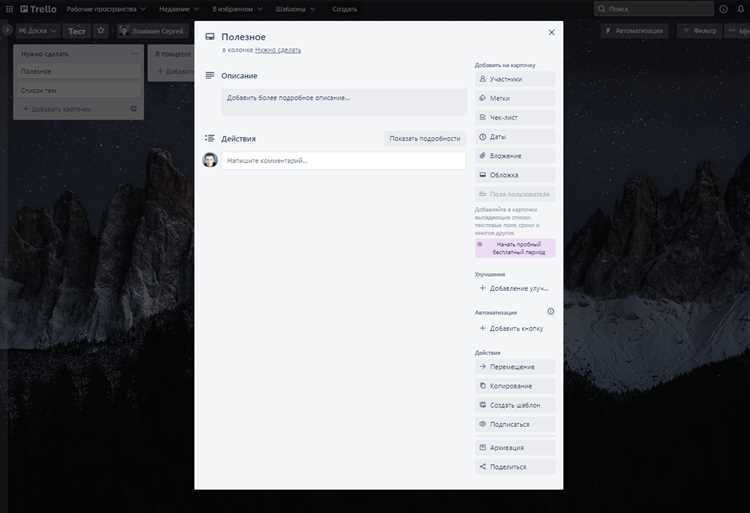Expand the board sidebar arrow
The image size is (750, 513).
pos(7,30)
